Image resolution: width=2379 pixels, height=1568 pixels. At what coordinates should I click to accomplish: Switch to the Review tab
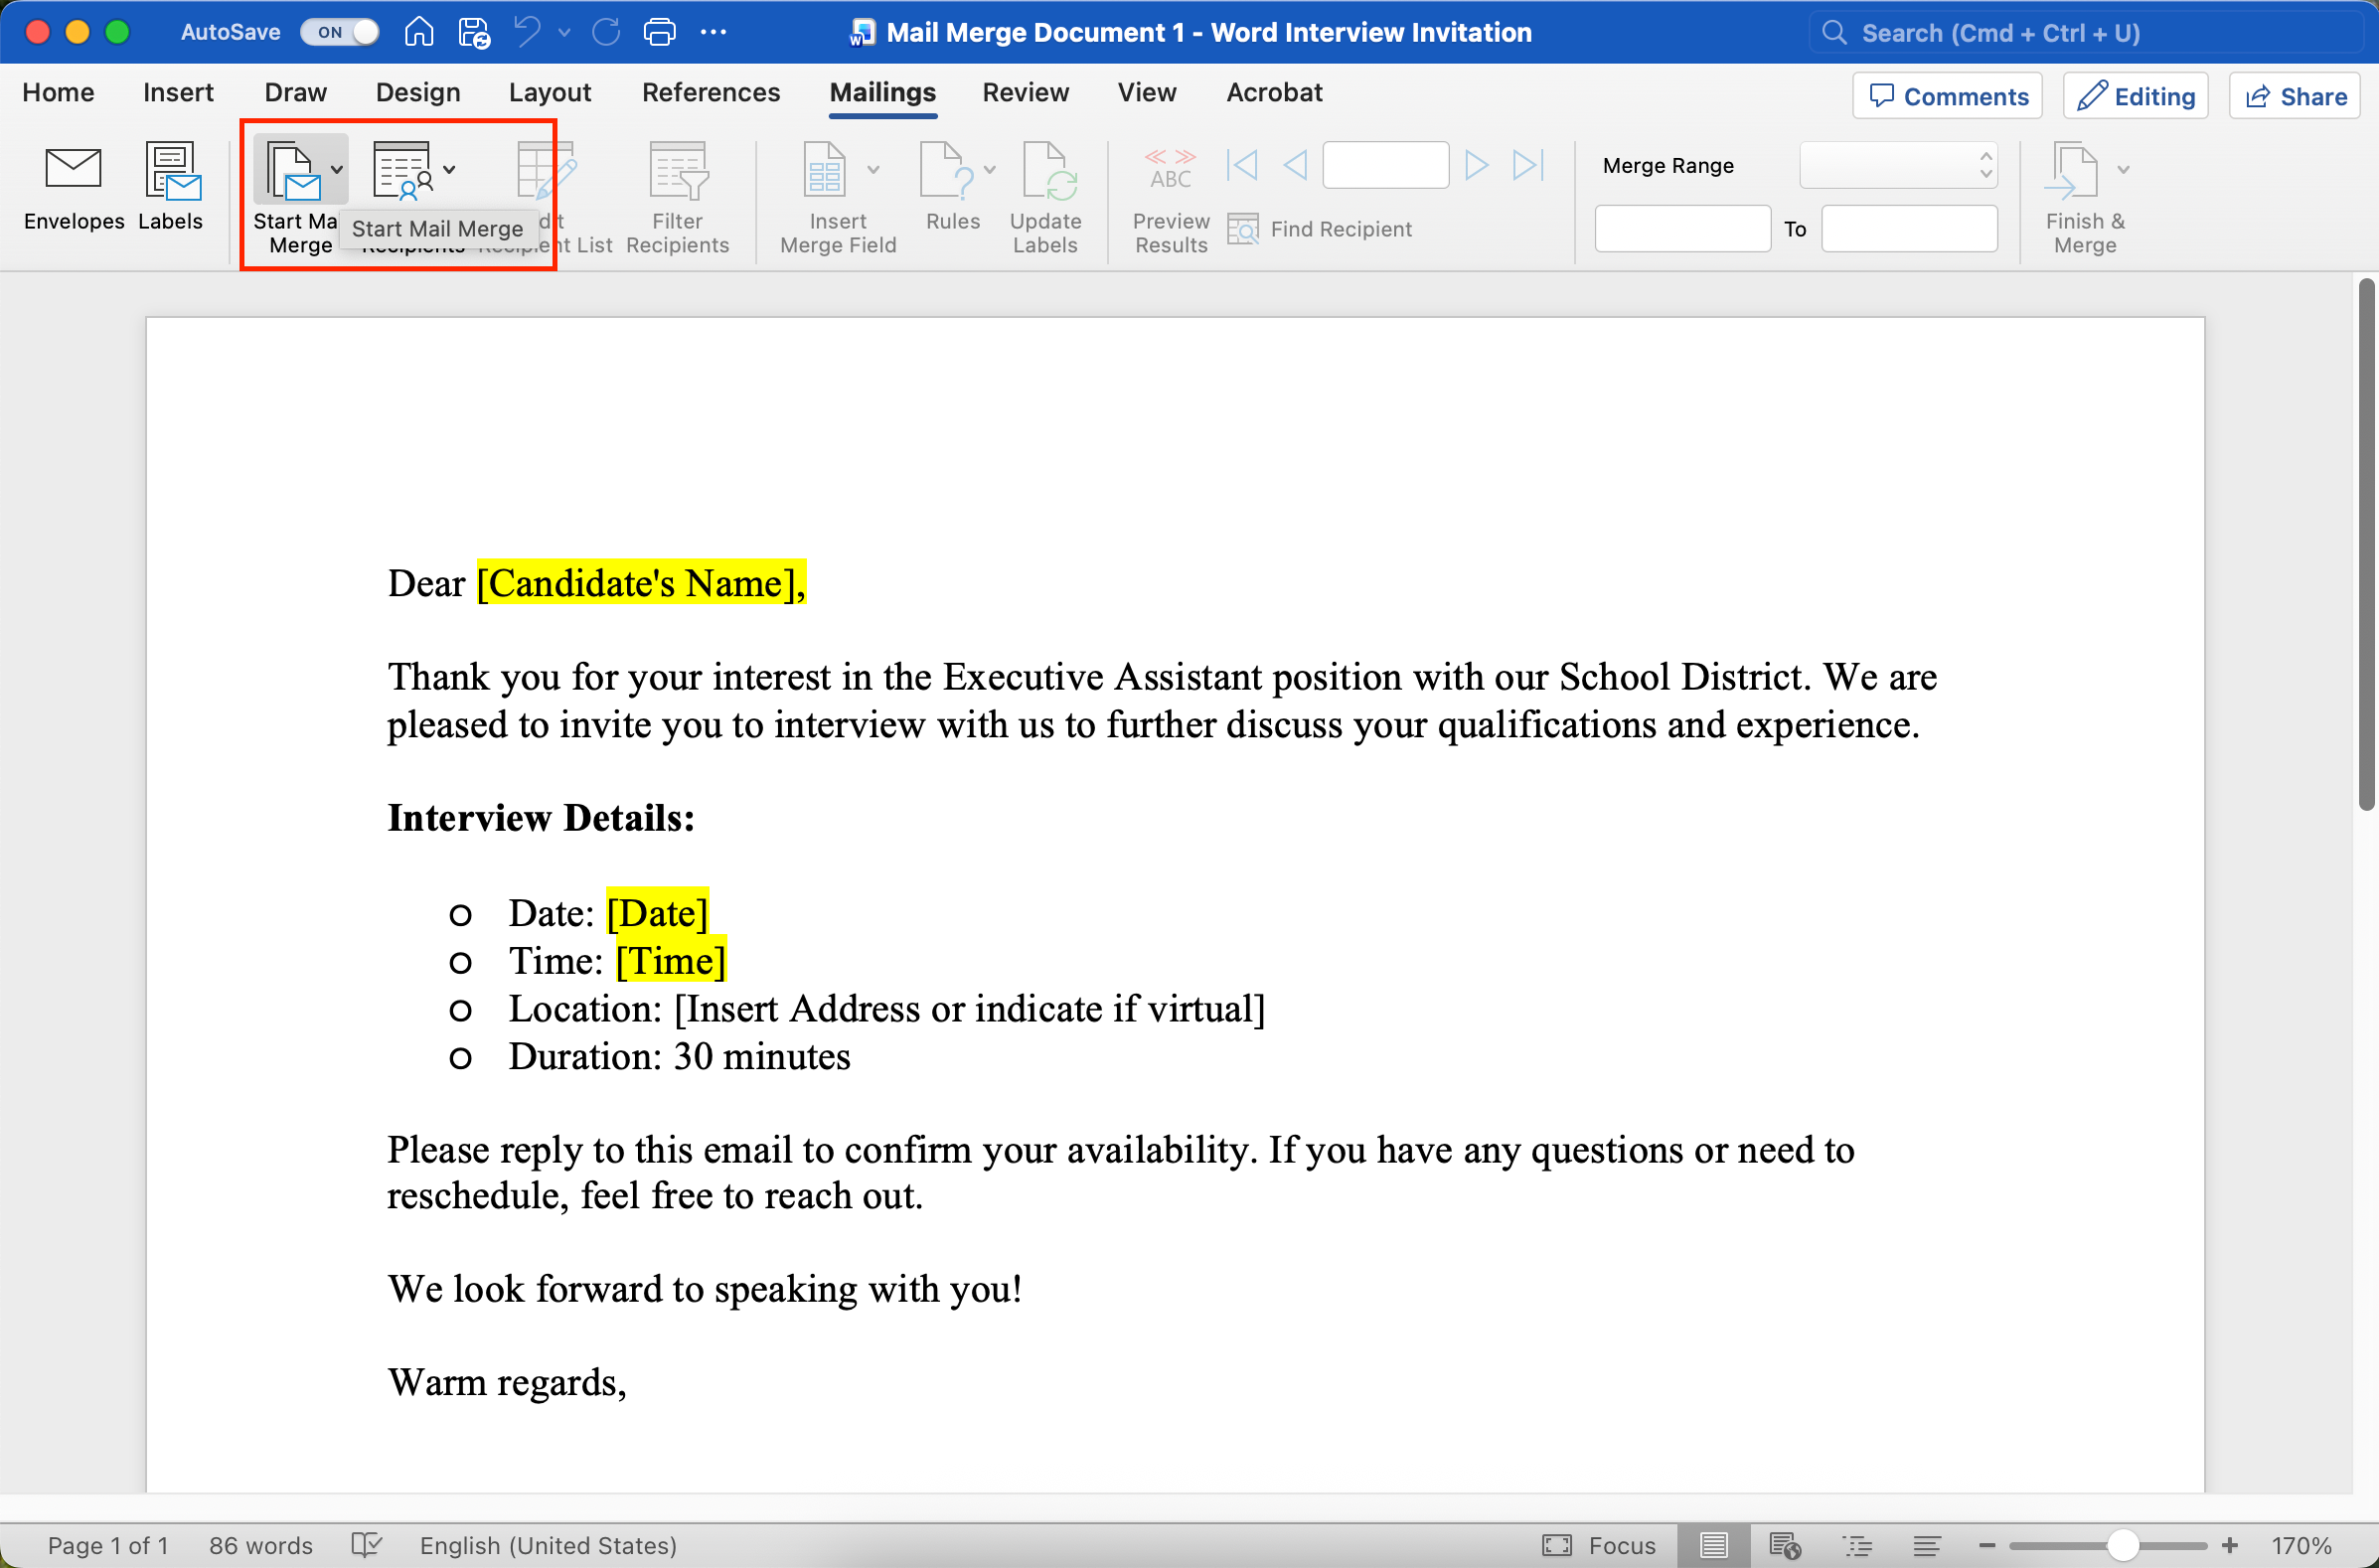pyautogui.click(x=1025, y=93)
